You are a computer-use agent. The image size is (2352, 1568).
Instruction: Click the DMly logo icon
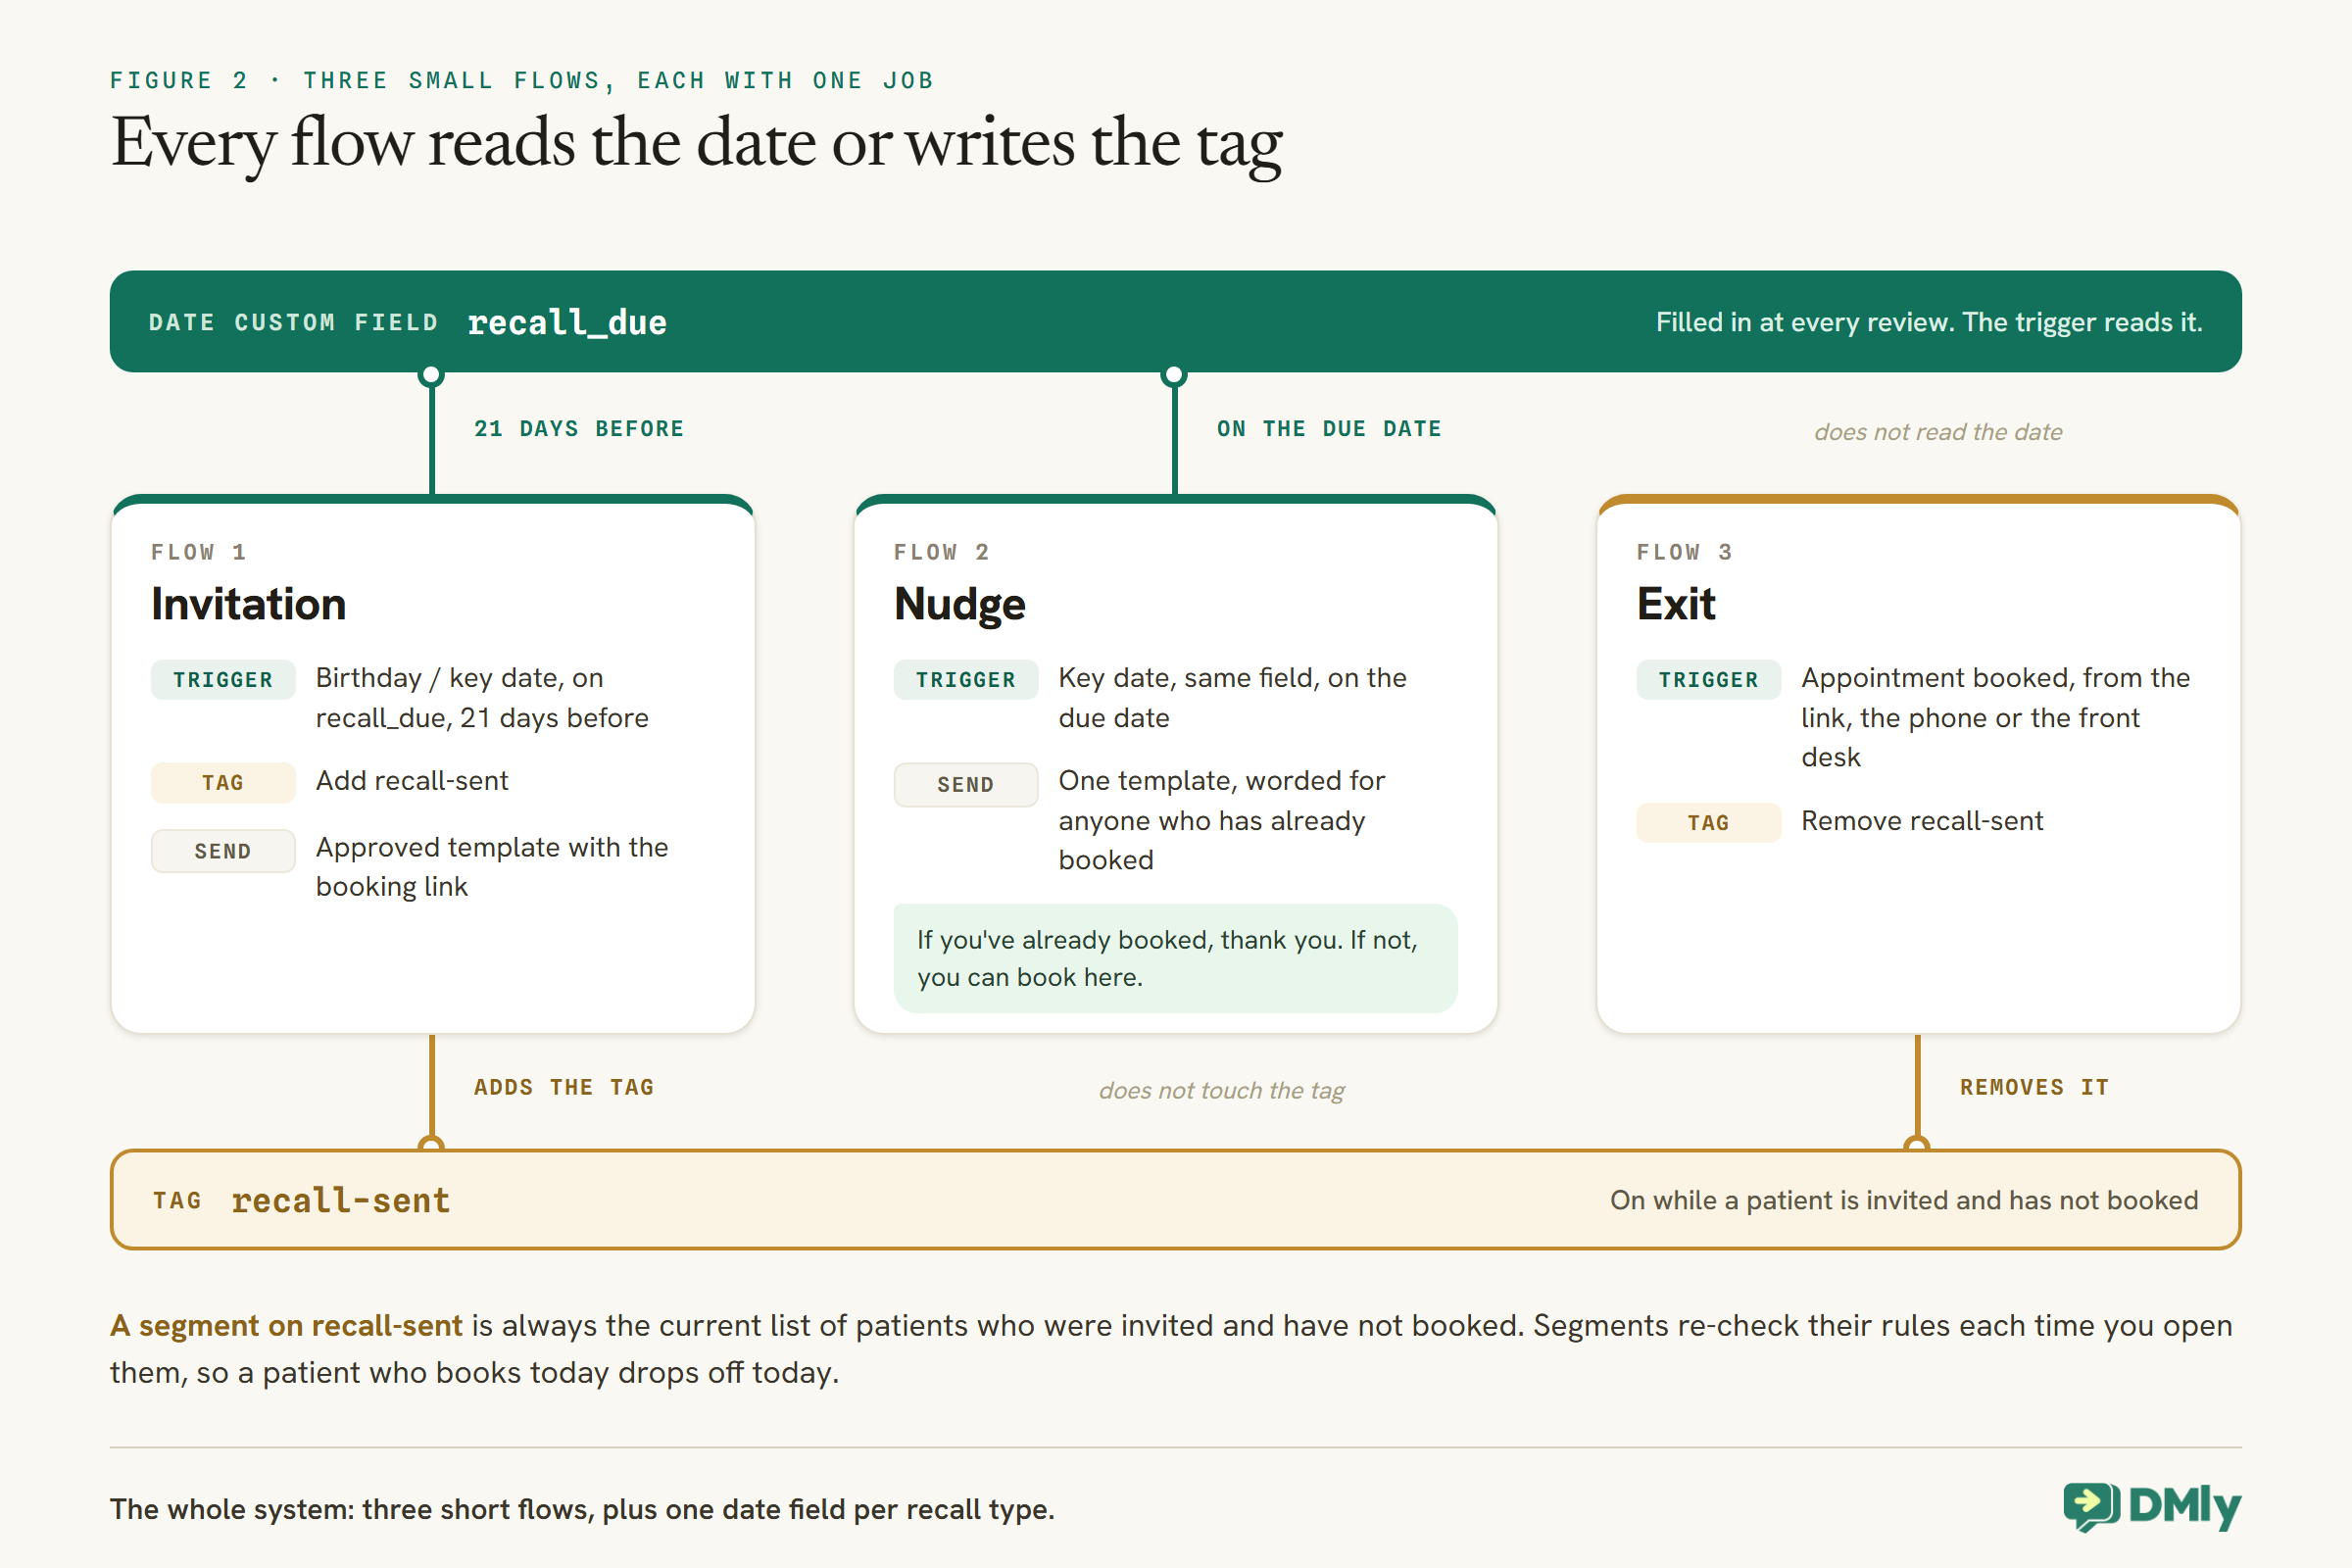click(2091, 1506)
